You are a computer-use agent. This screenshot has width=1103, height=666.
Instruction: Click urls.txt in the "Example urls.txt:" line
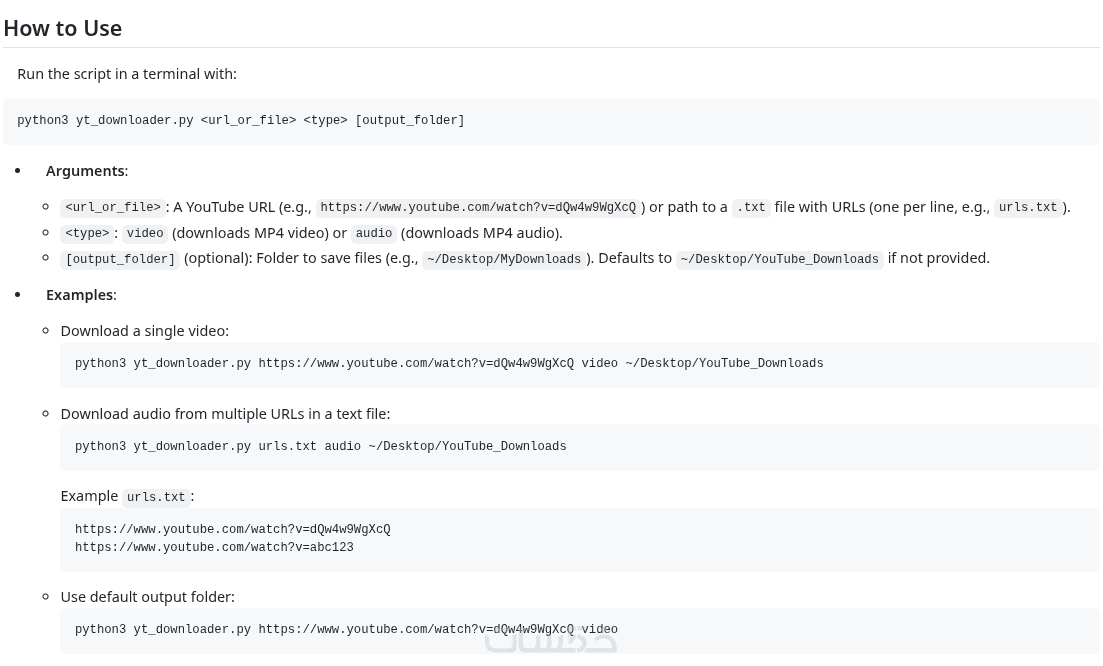(x=156, y=498)
